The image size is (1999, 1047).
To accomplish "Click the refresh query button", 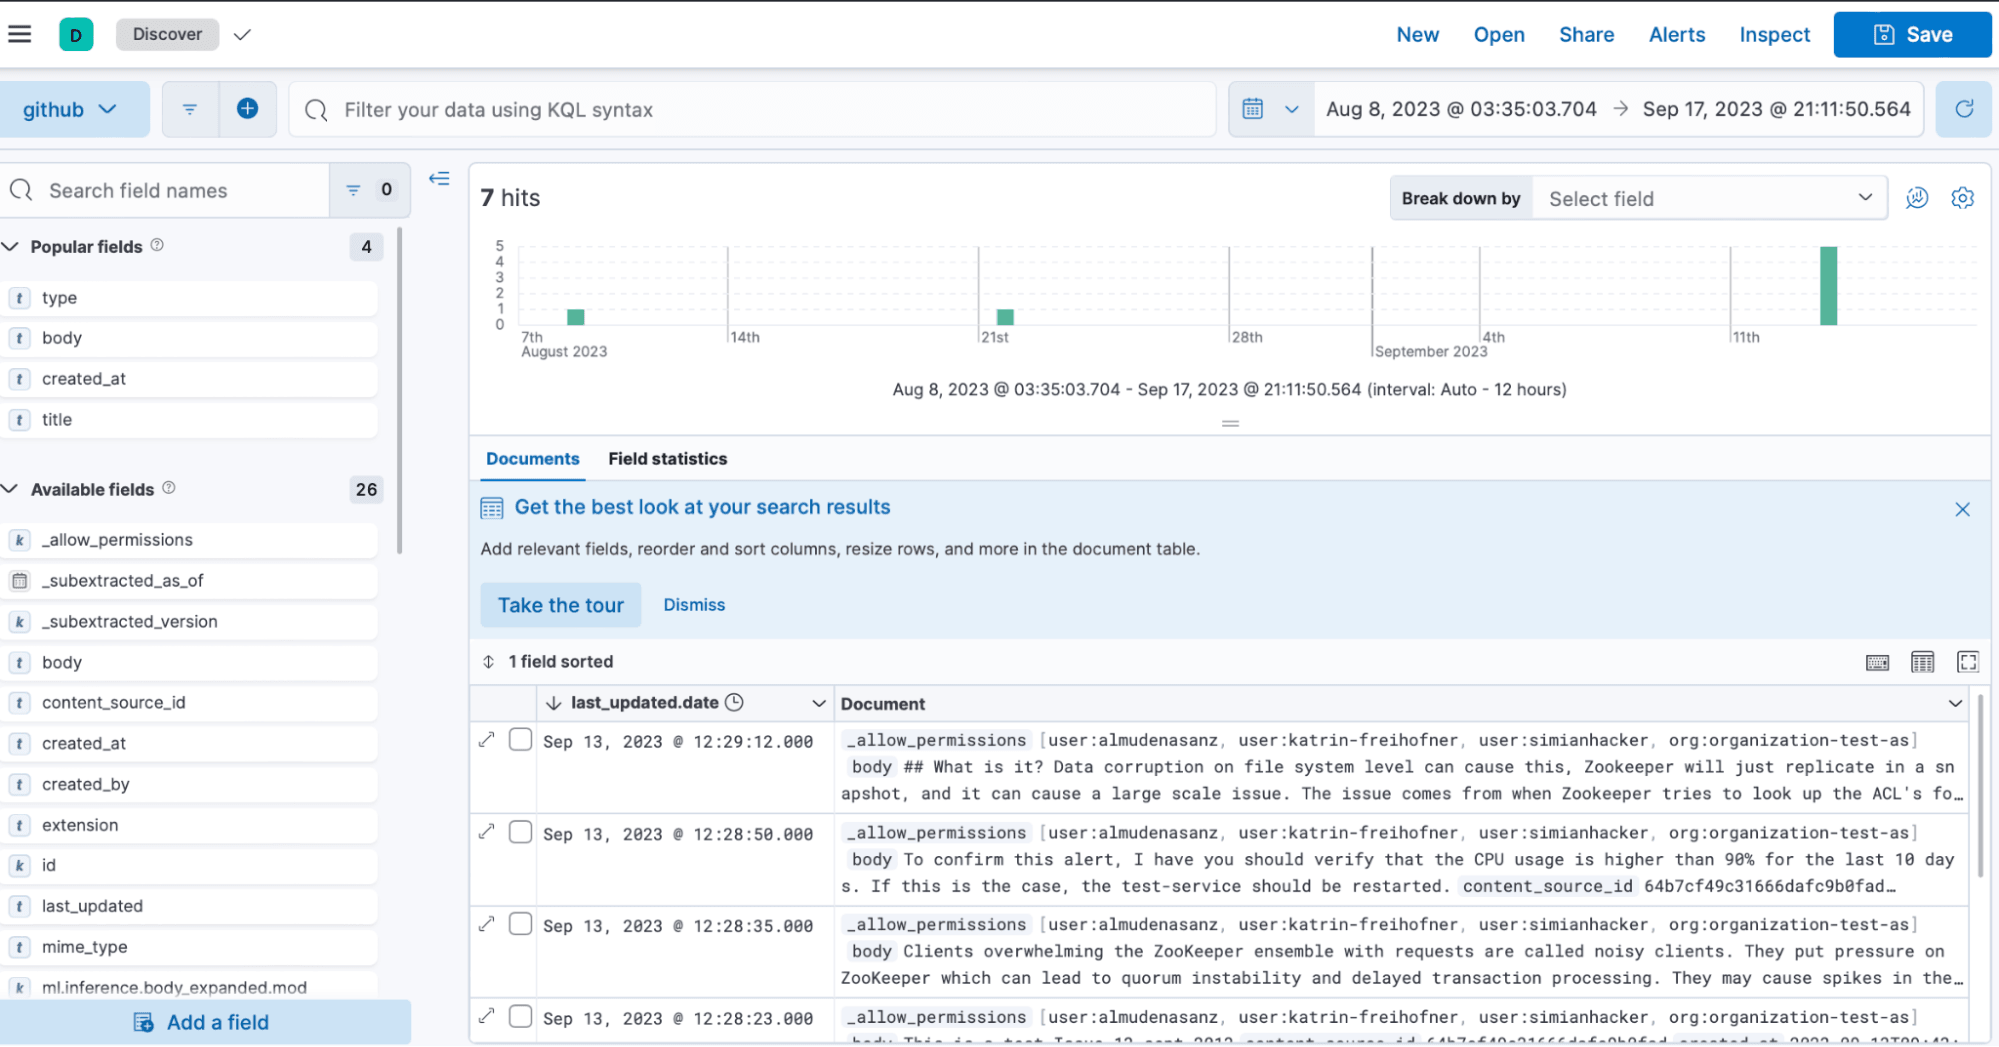I will [x=1964, y=109].
